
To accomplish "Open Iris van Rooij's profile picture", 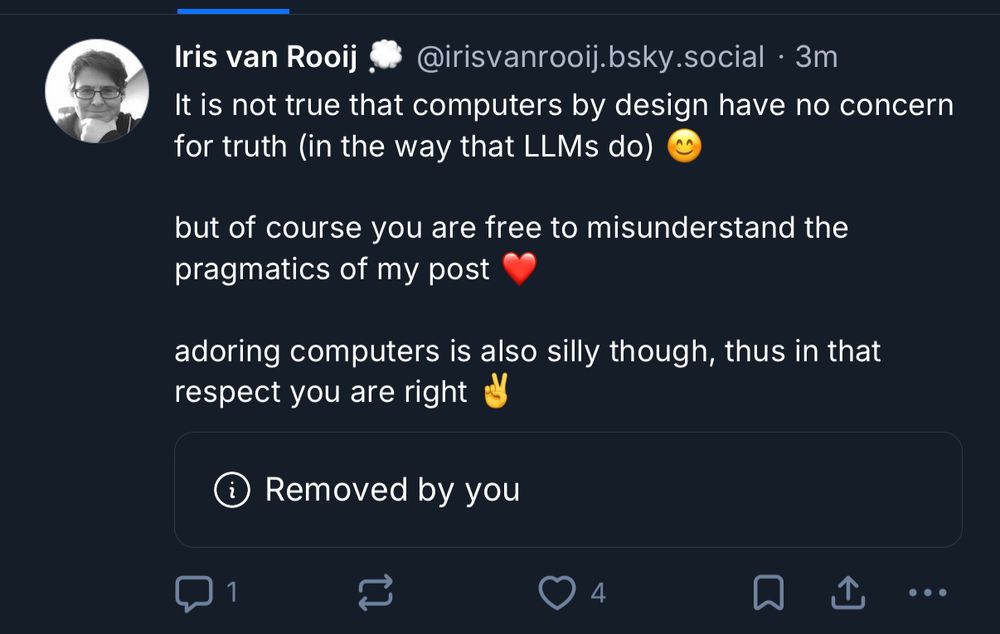I will click(97, 90).
